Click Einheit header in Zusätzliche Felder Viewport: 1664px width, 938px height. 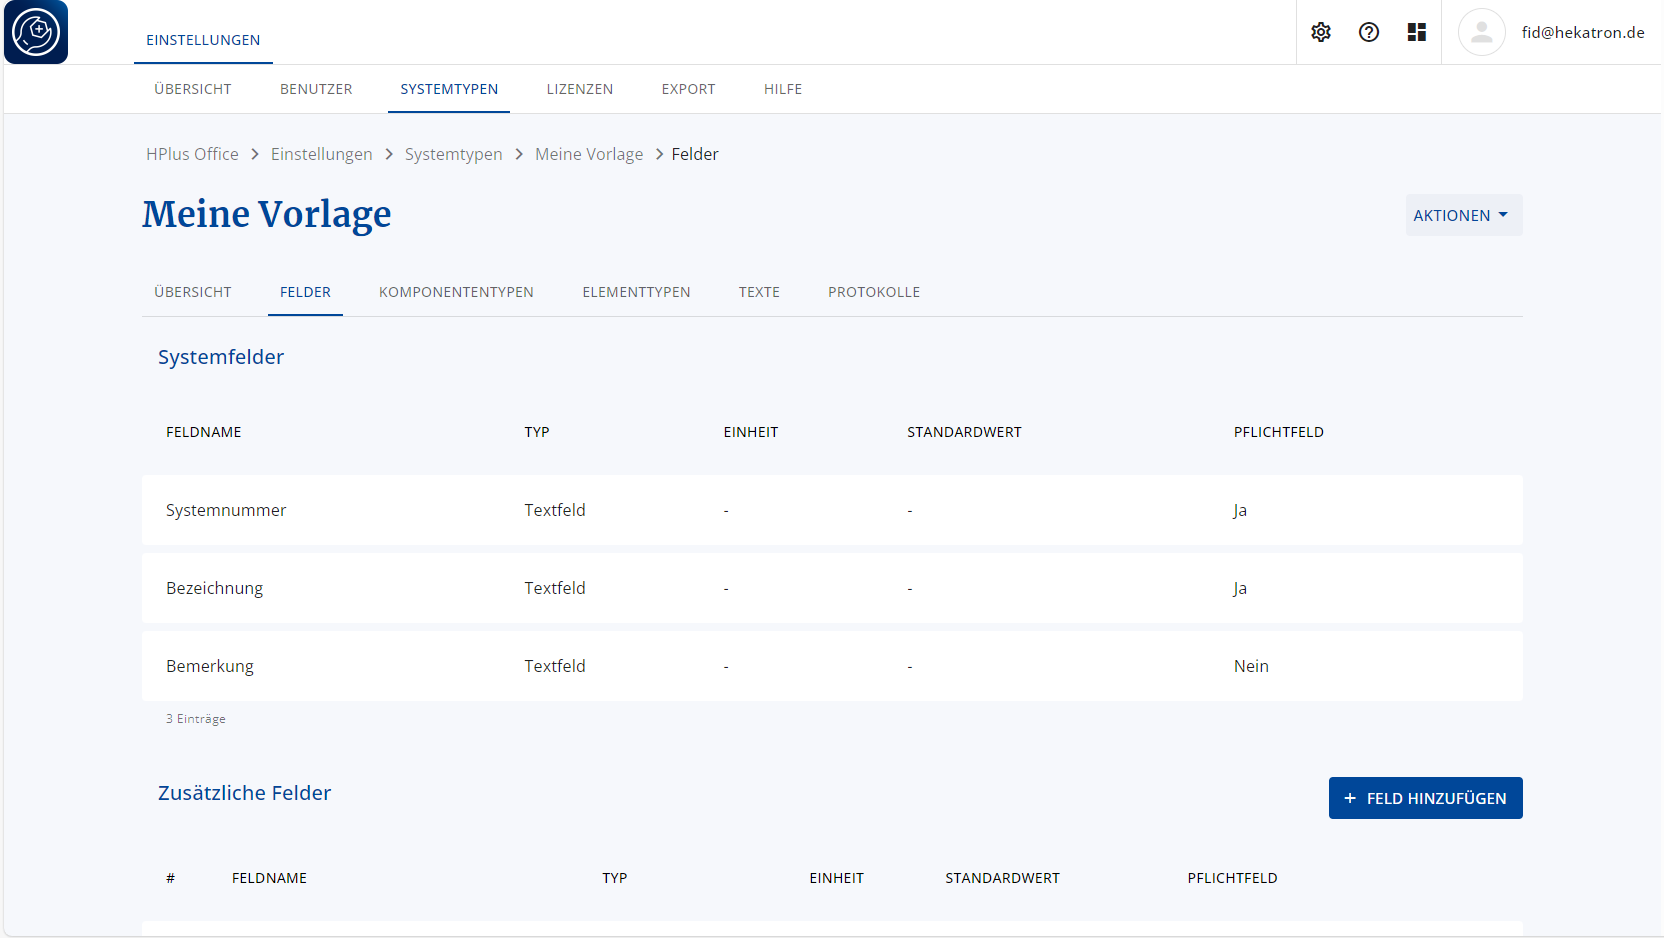click(836, 878)
